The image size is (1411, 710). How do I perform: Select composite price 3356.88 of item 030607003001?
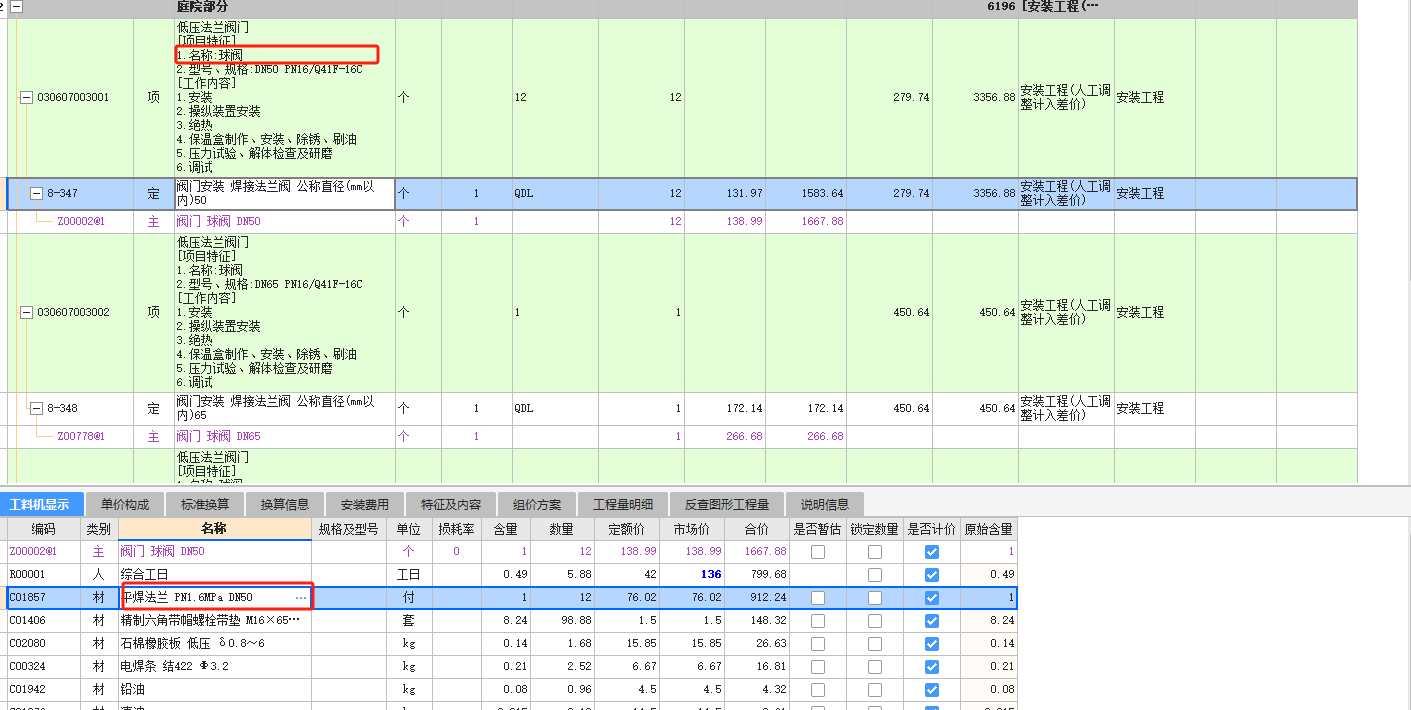(x=976, y=97)
